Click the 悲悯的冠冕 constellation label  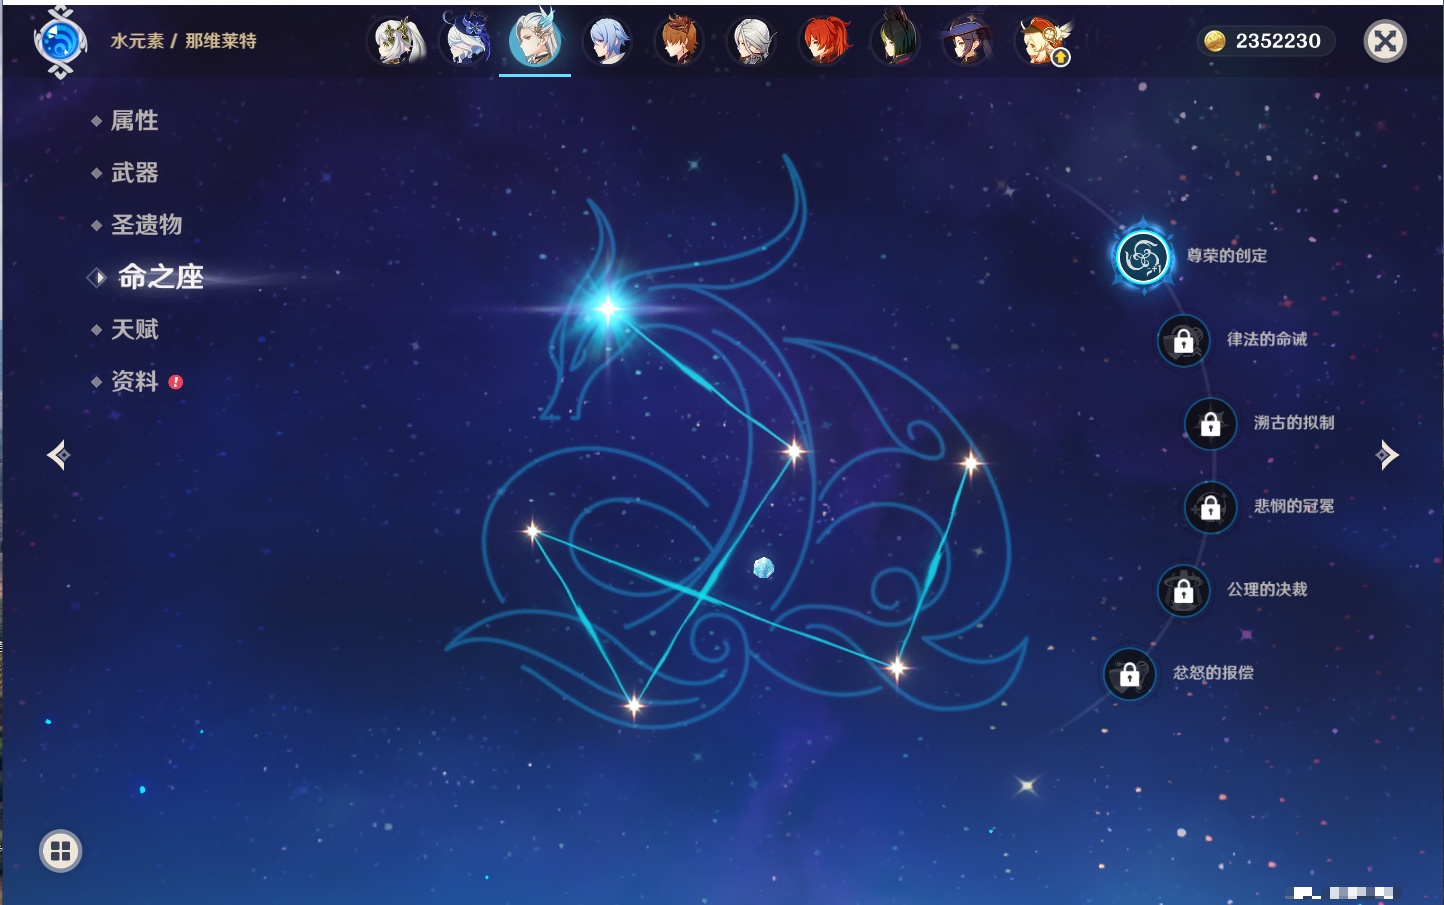point(1294,506)
